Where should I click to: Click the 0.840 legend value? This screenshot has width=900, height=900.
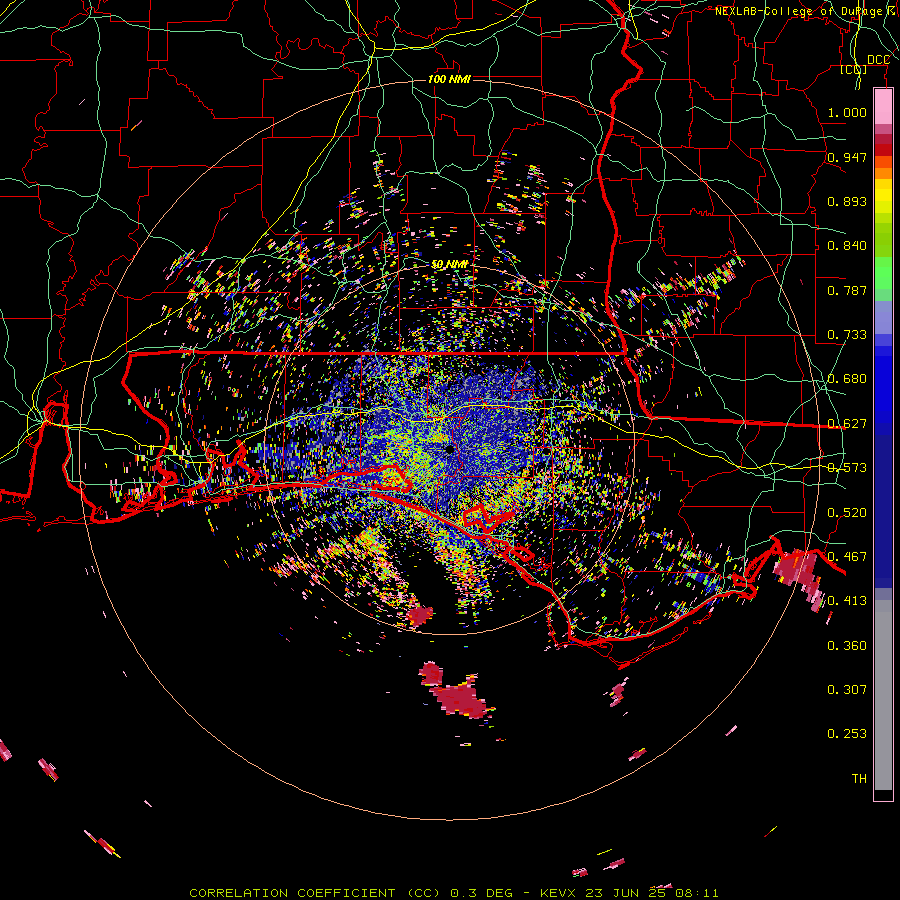coord(847,246)
